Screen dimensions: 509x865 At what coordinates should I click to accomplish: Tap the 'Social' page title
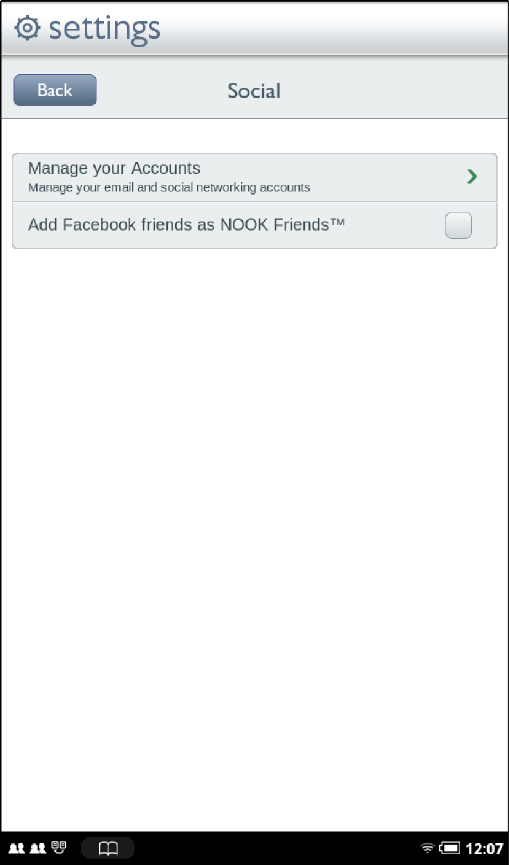[x=254, y=91]
